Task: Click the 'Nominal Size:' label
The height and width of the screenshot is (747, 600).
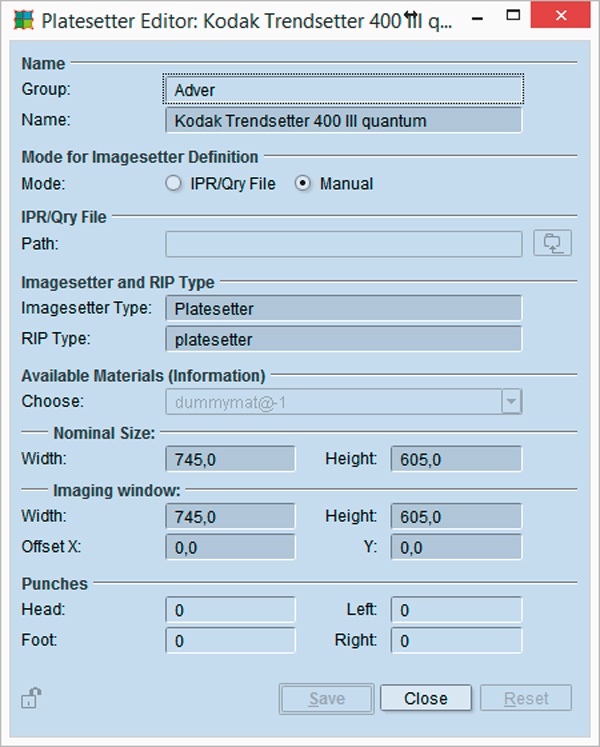Action: (x=104, y=433)
